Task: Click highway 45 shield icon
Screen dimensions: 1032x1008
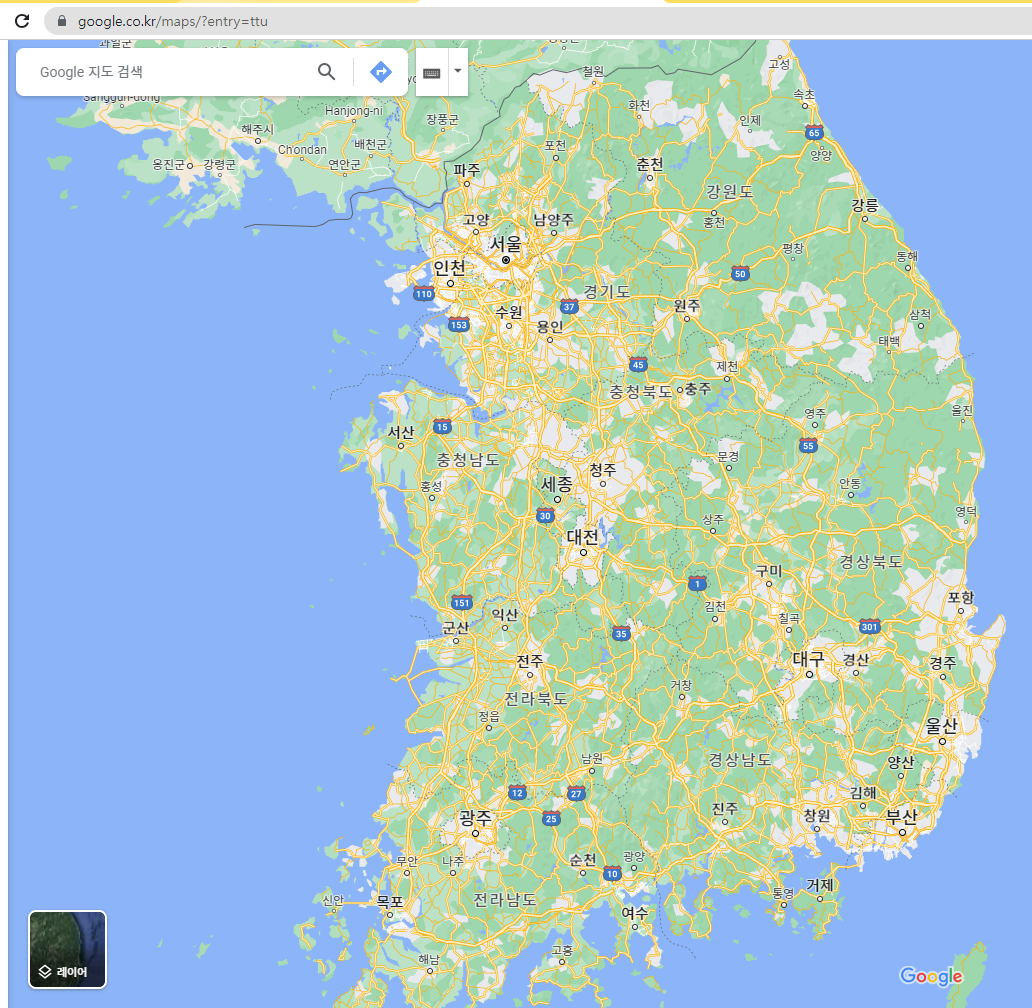Action: (x=638, y=365)
